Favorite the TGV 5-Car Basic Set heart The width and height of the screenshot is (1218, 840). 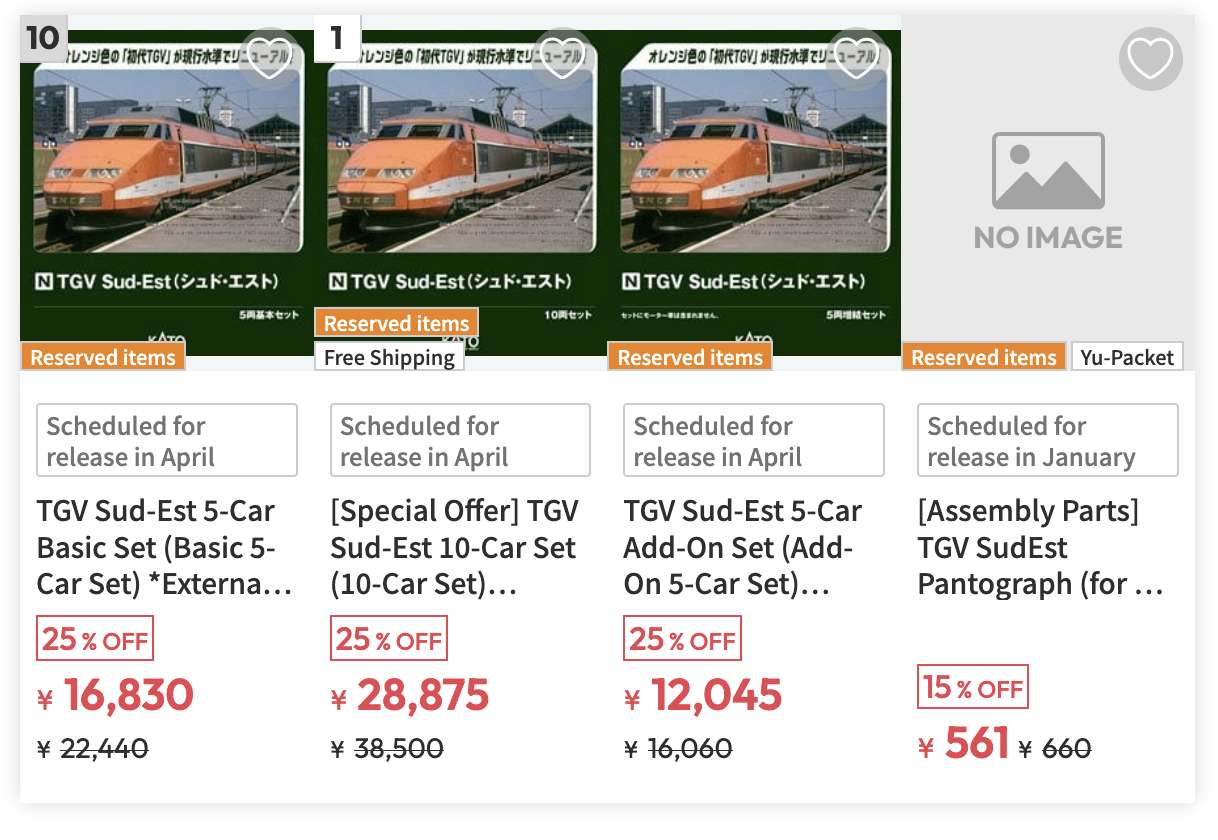click(269, 58)
